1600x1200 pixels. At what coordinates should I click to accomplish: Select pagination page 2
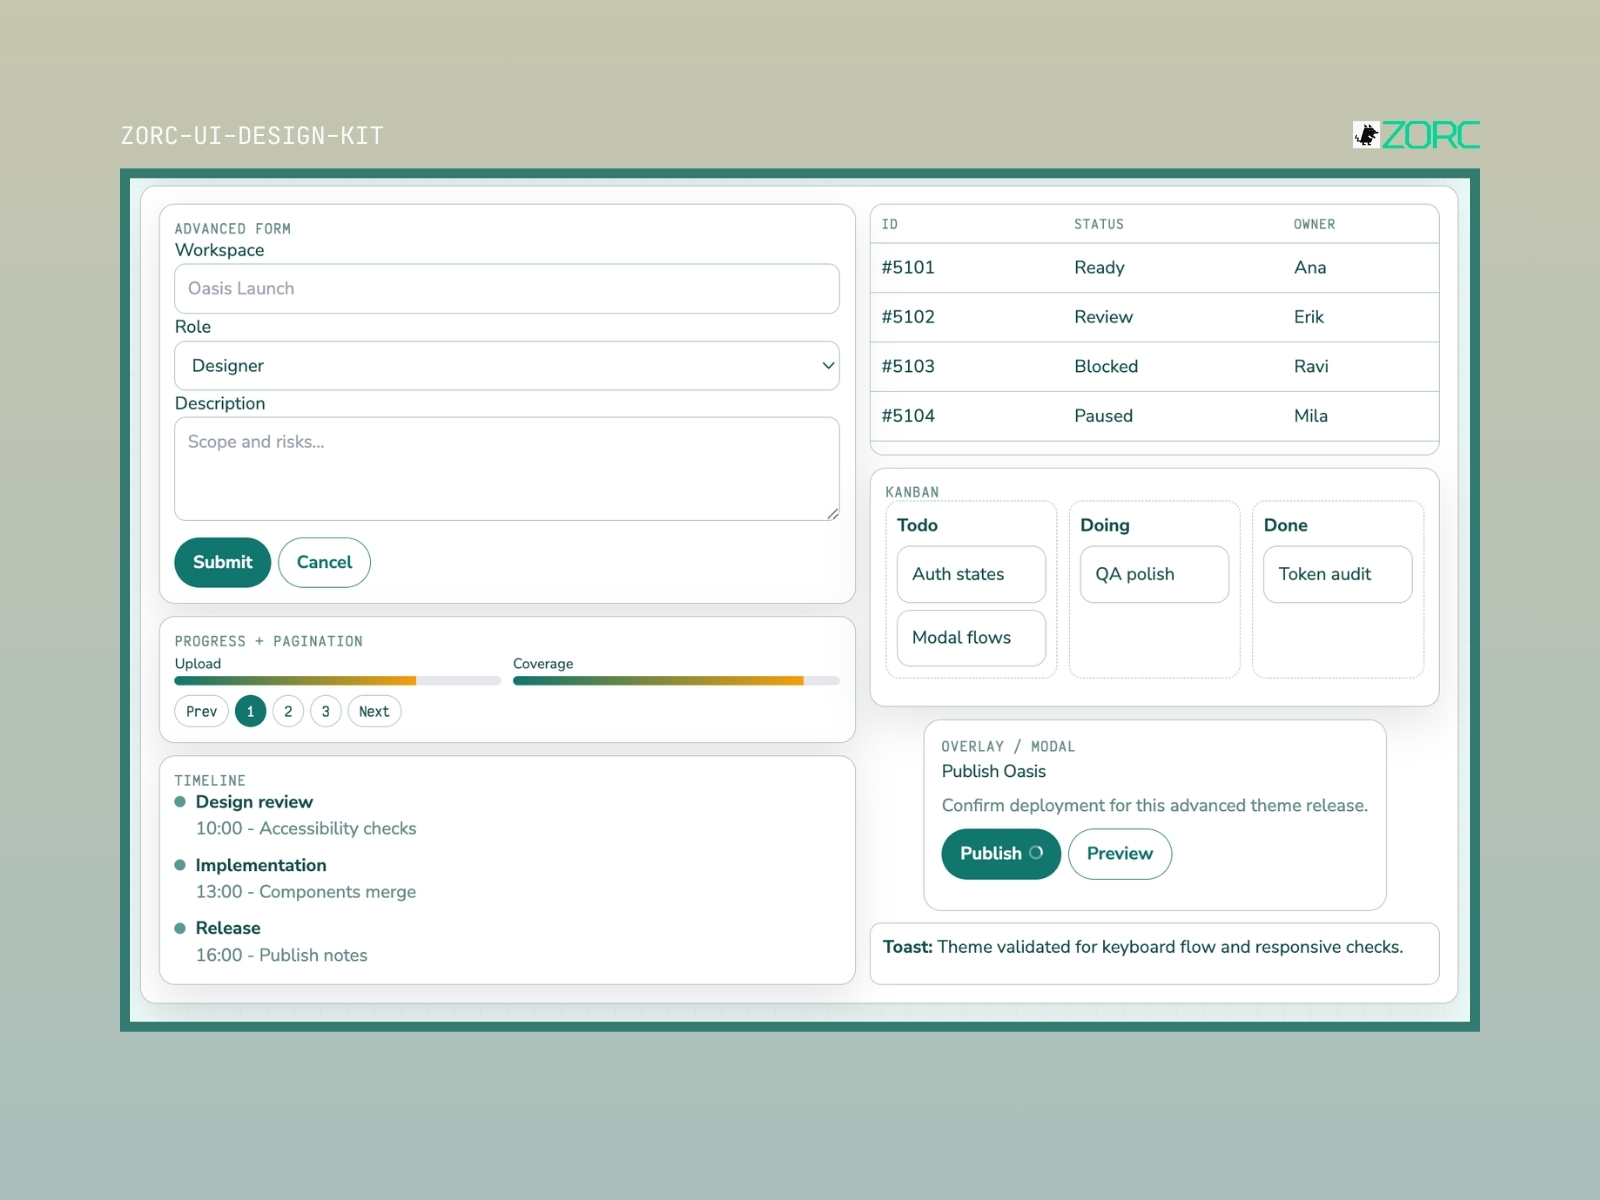(x=288, y=711)
